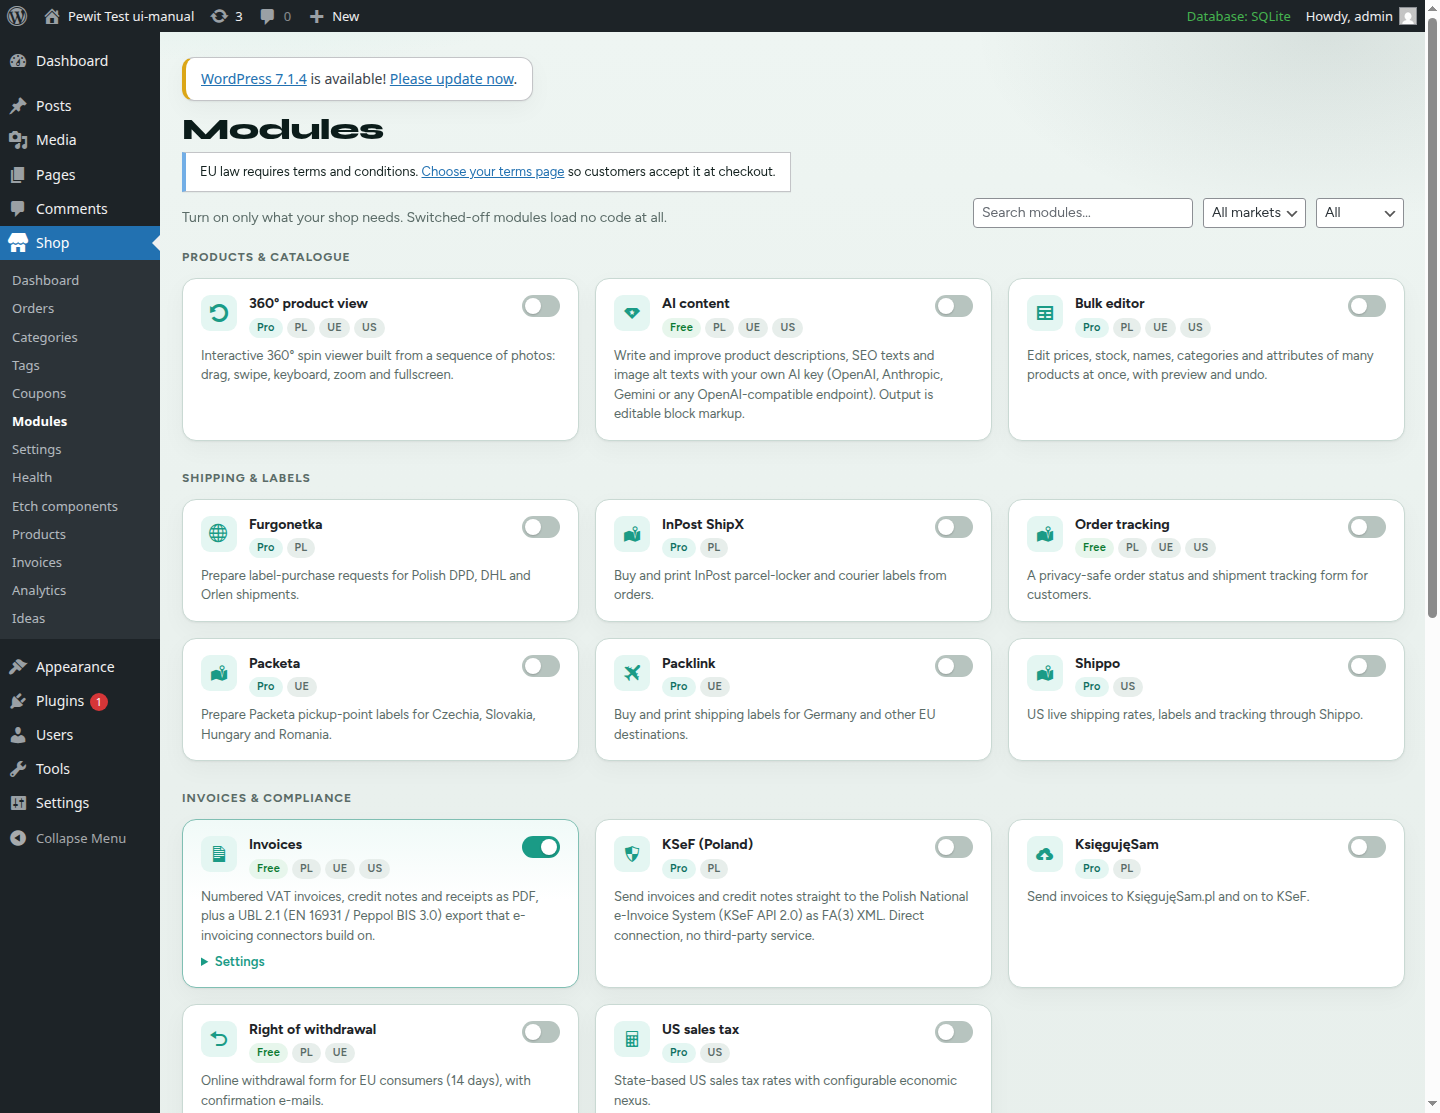
Task: Click the Invoices document icon
Action: pyautogui.click(x=219, y=854)
